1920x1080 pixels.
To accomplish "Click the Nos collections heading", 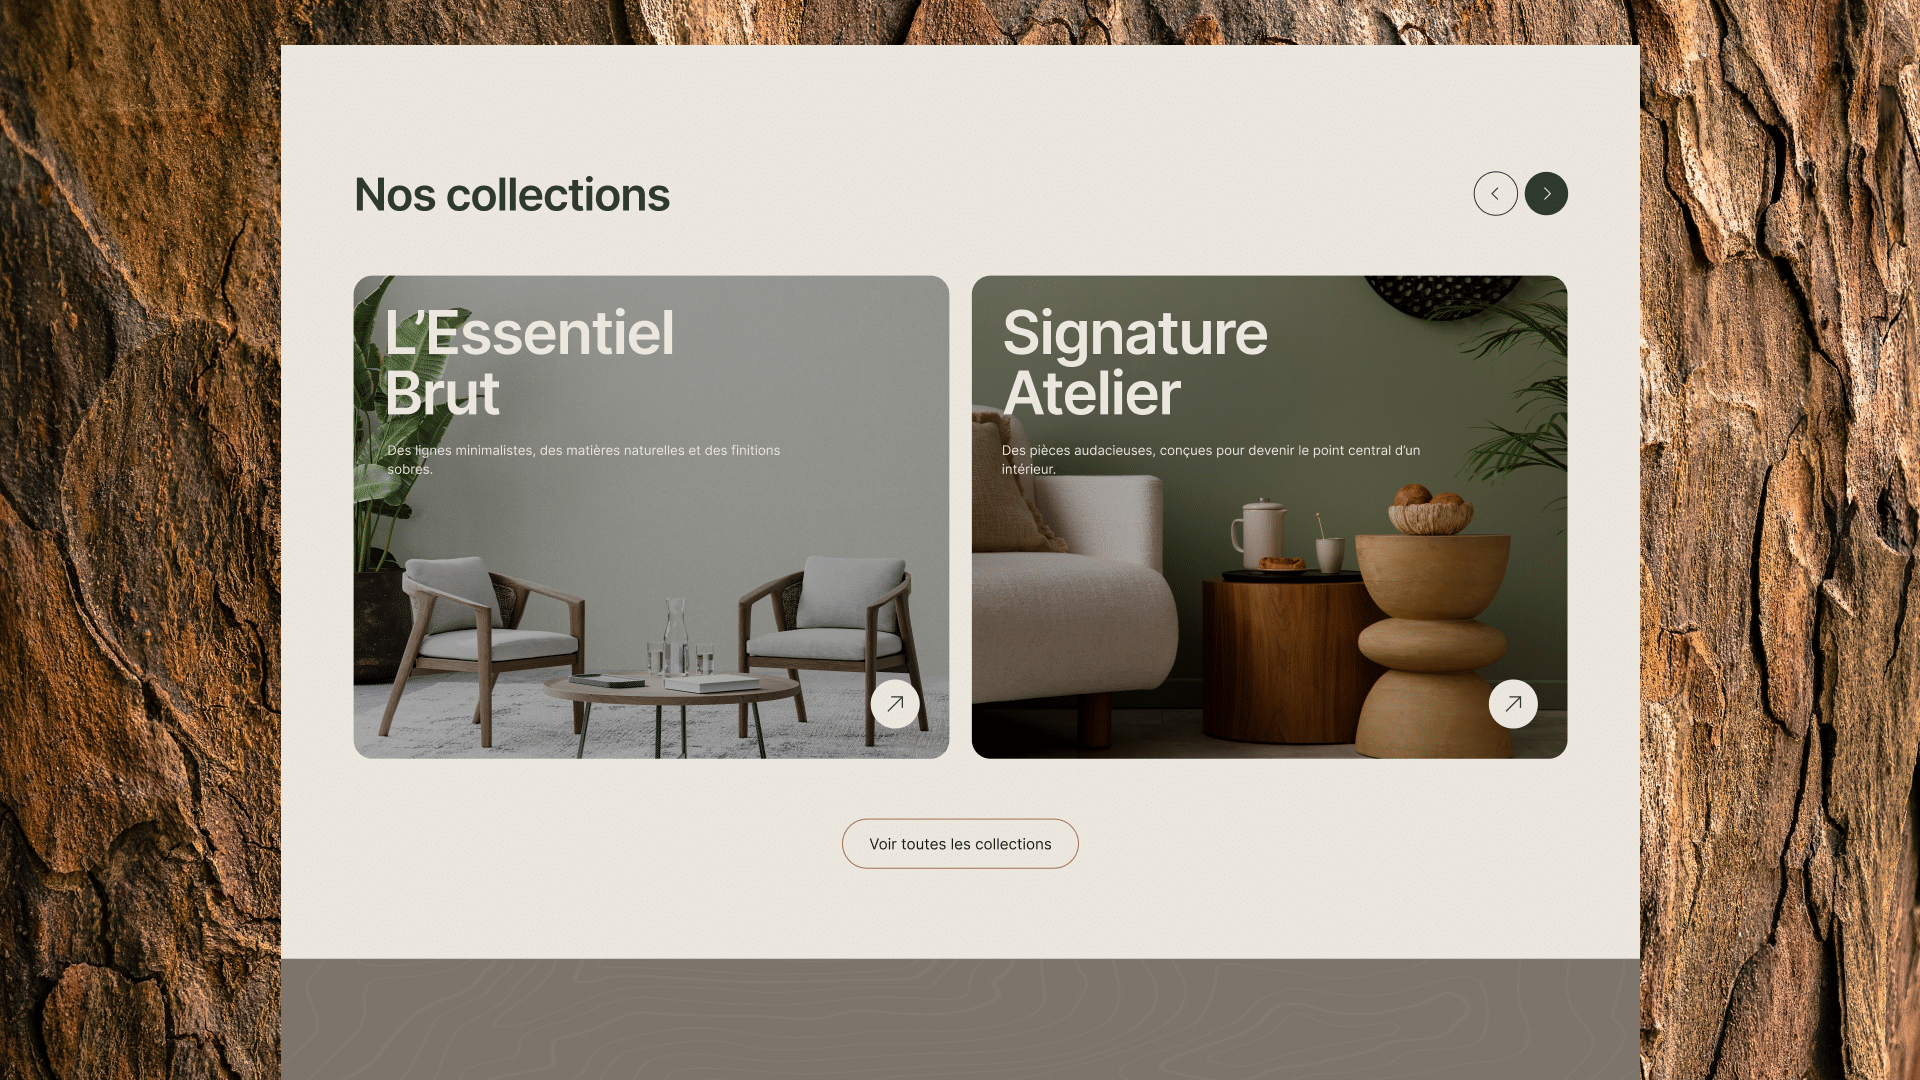I will coord(512,195).
